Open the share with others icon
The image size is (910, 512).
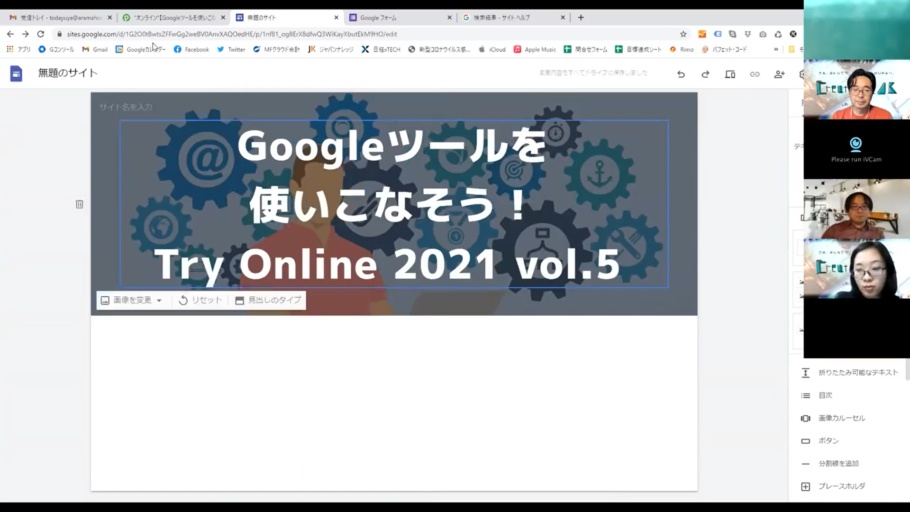point(779,74)
